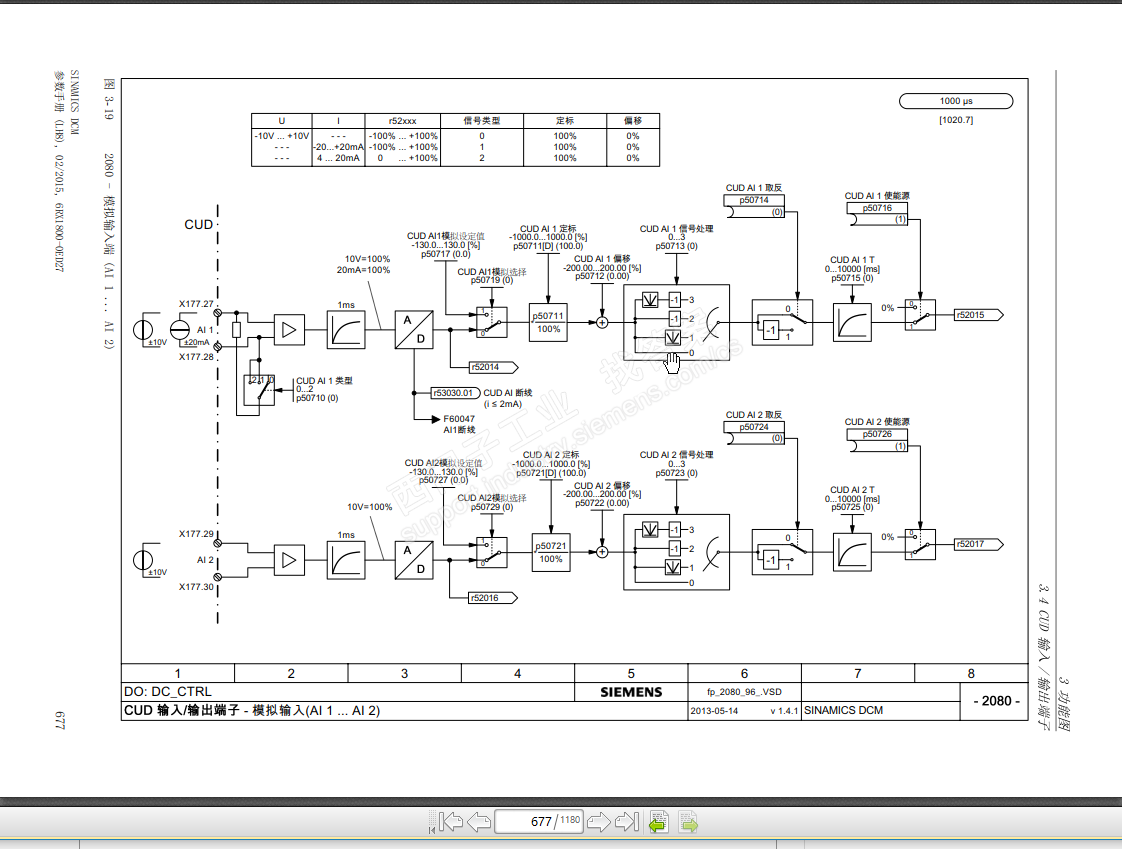Go to the first page of the document
Viewport: 1122px width, 849px height.
click(451, 822)
